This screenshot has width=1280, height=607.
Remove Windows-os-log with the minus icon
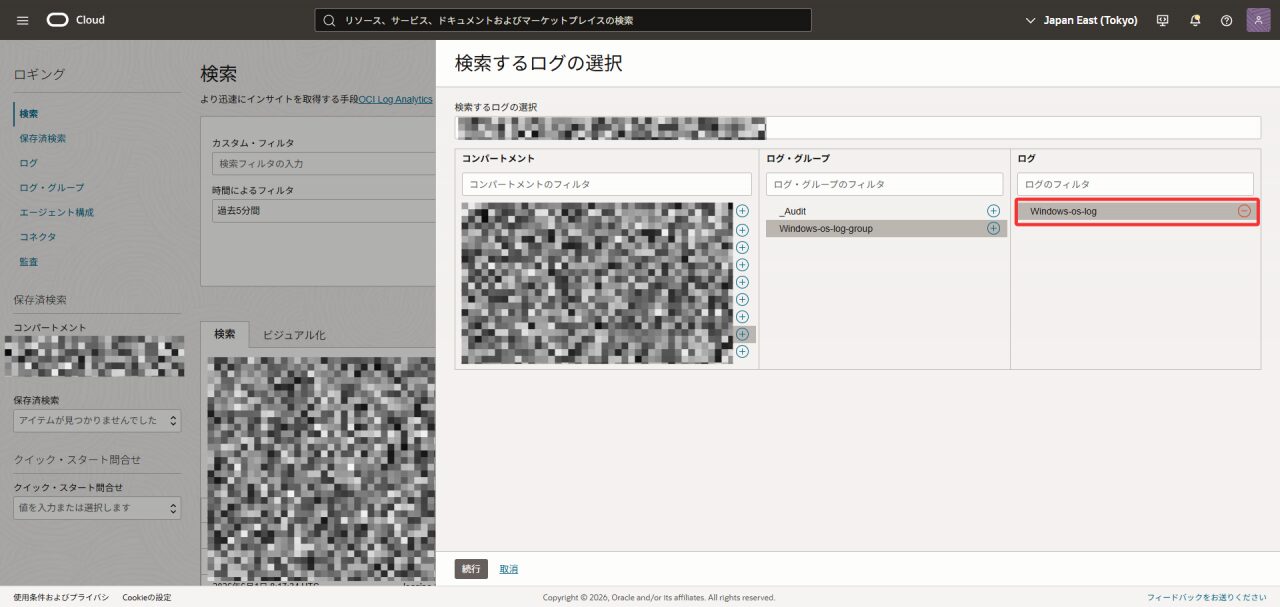click(1244, 211)
